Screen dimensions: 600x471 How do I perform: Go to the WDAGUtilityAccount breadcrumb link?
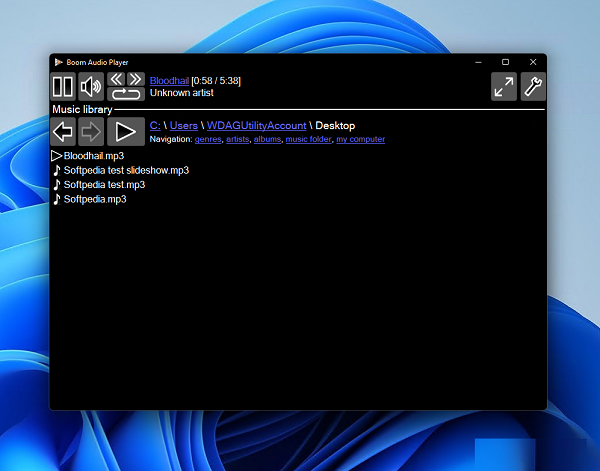point(256,126)
